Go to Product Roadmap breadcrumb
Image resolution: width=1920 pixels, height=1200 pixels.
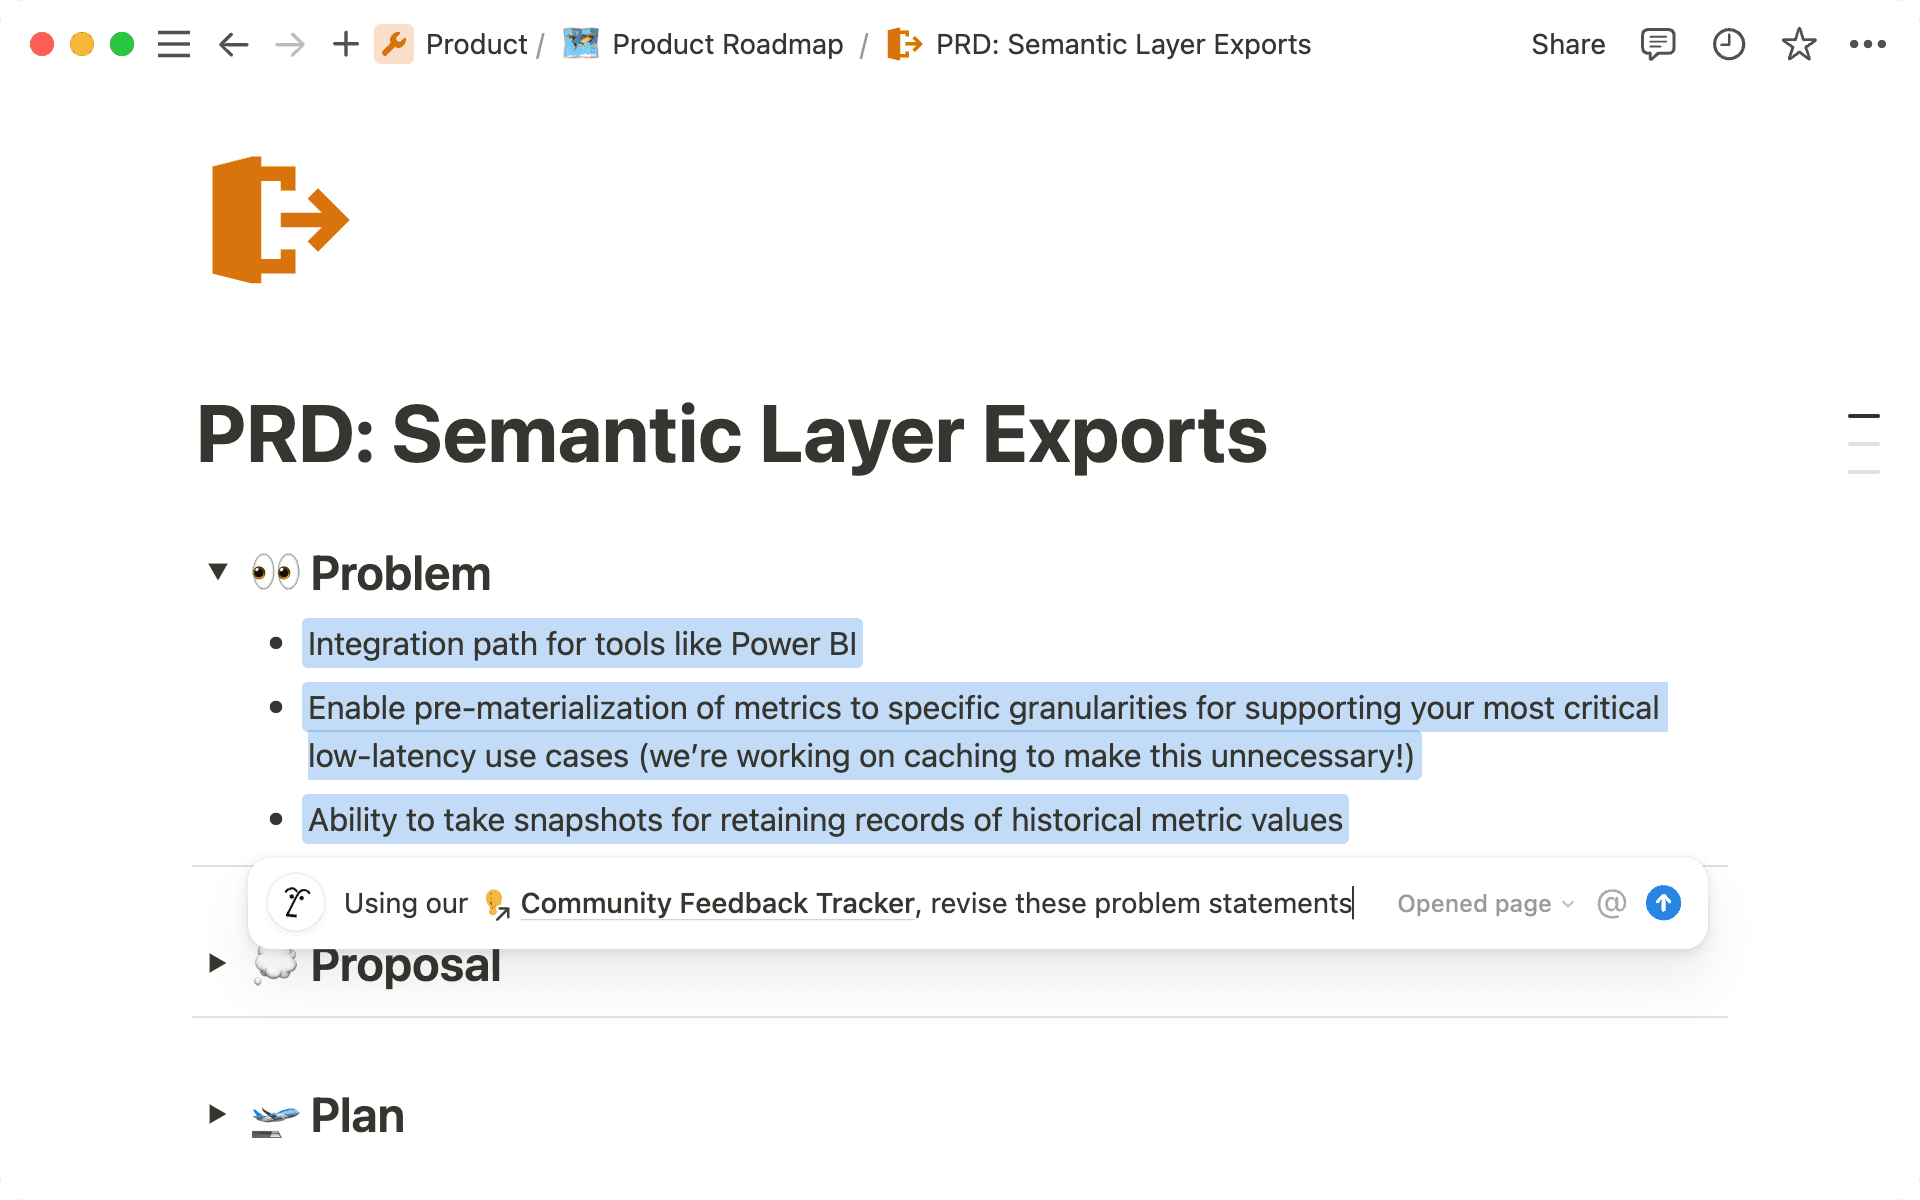(x=727, y=45)
